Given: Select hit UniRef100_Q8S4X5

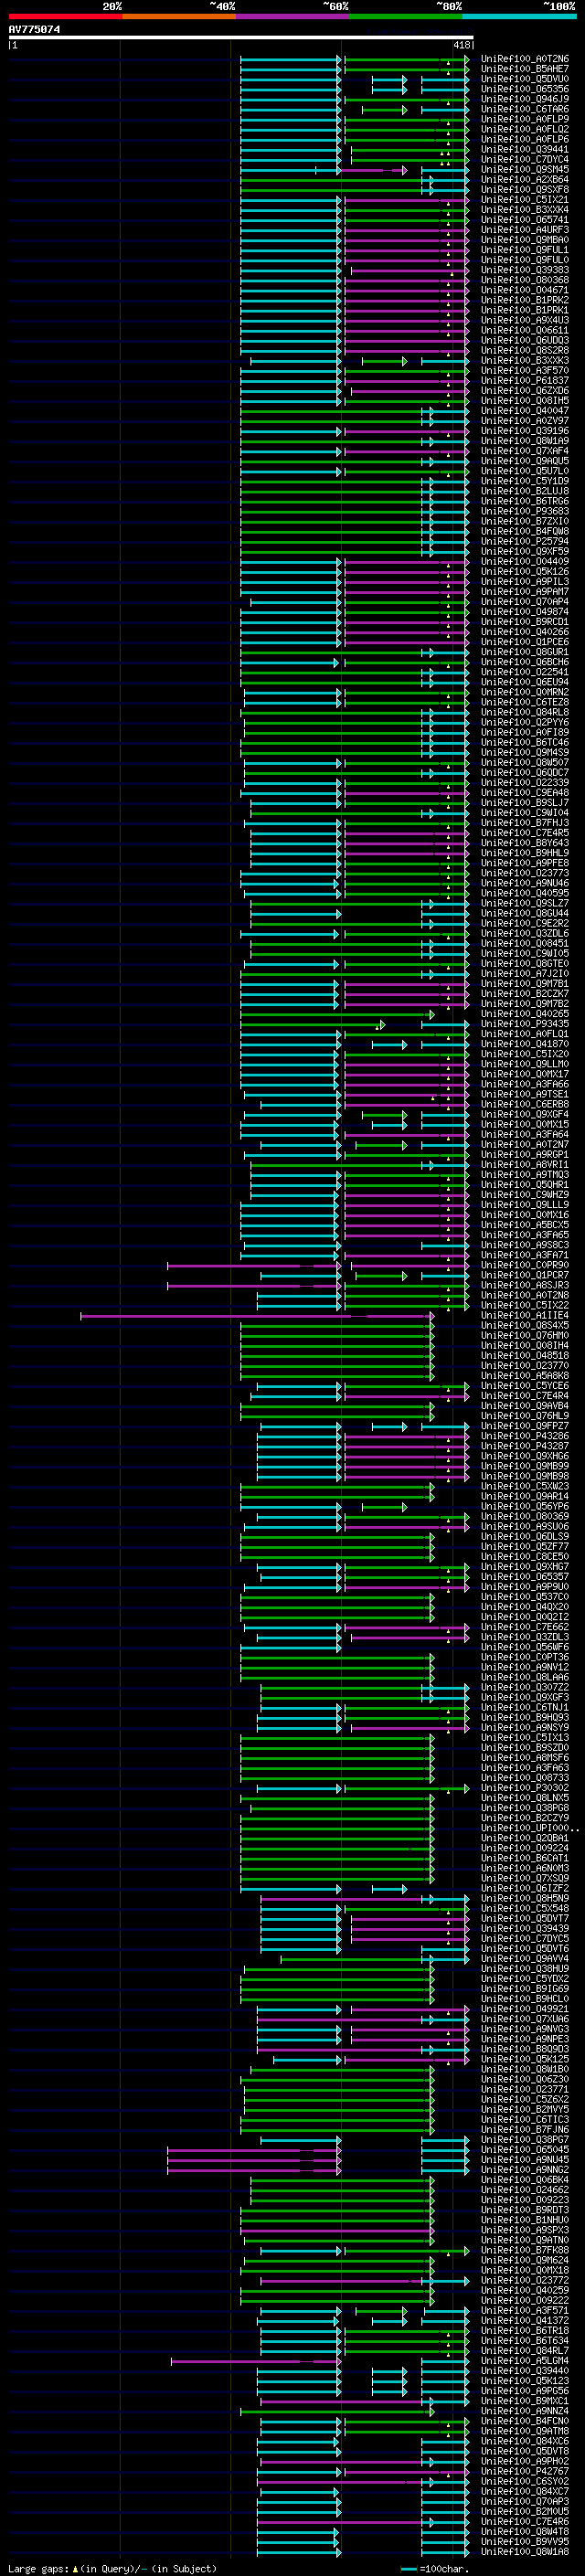Looking at the screenshot, I should point(525,1325).
